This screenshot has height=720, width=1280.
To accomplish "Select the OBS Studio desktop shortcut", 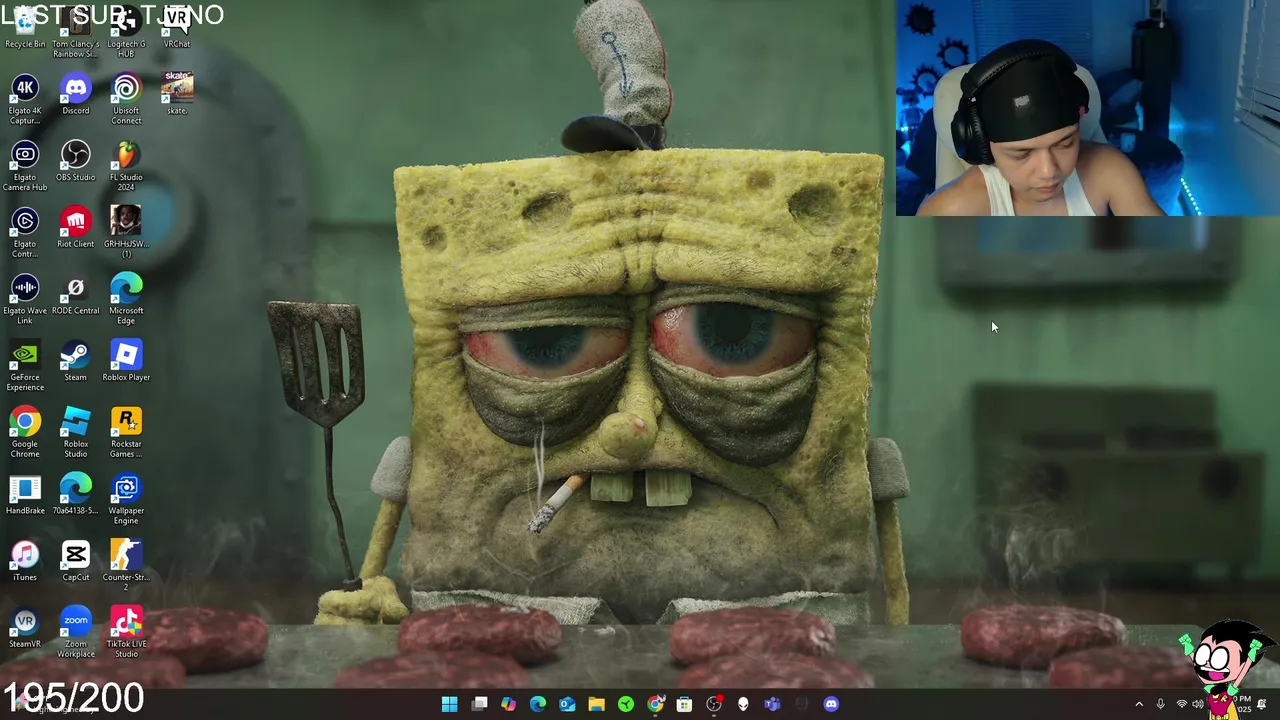I will pos(76,161).
